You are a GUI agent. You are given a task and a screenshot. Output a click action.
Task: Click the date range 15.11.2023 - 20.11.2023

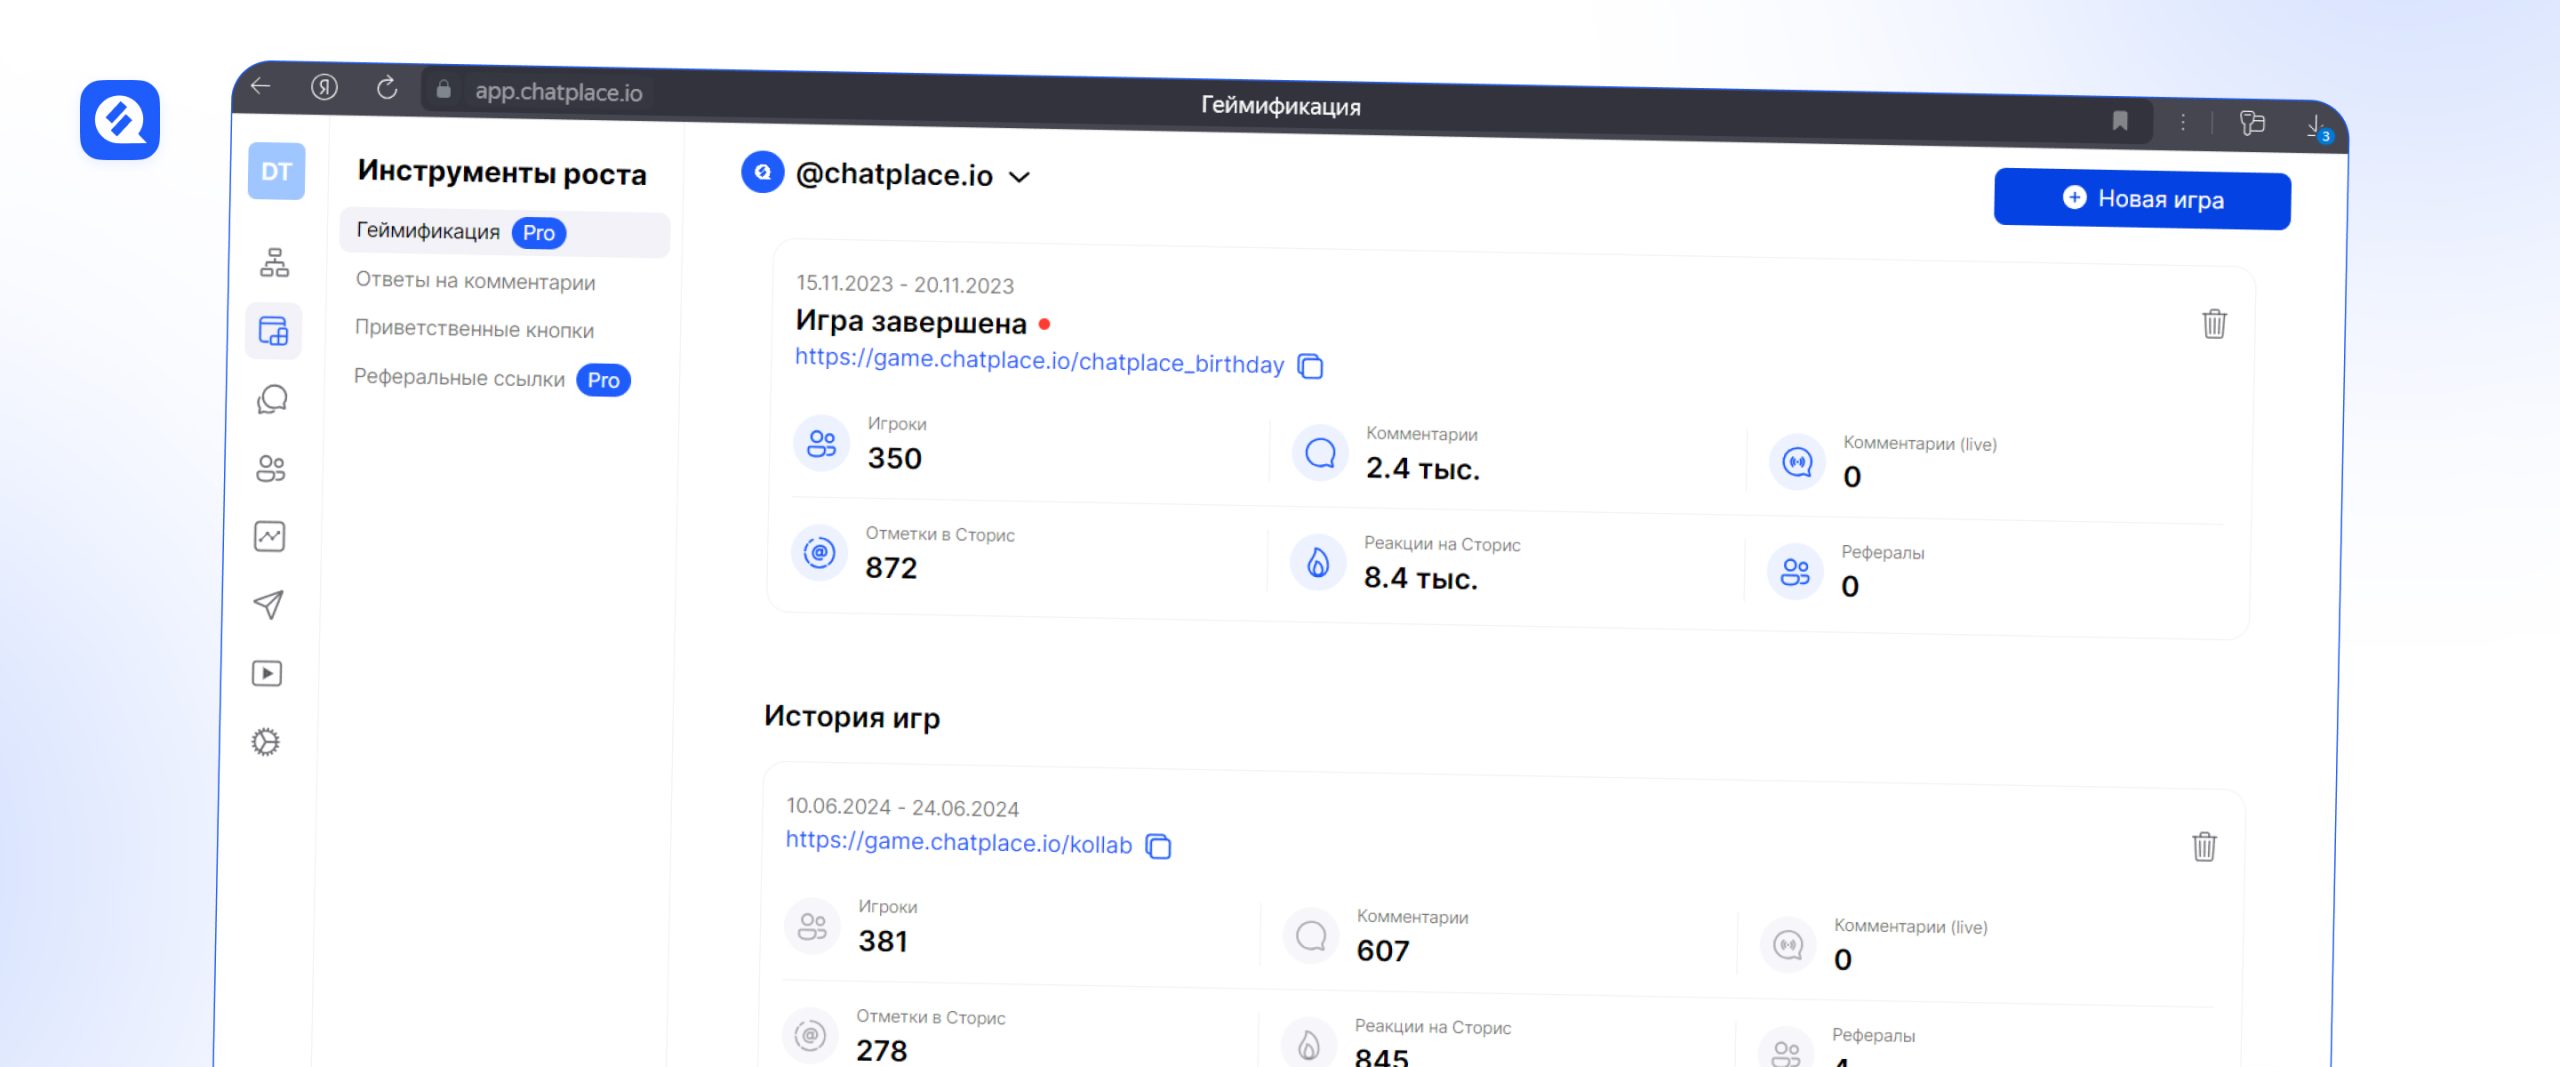(905, 285)
